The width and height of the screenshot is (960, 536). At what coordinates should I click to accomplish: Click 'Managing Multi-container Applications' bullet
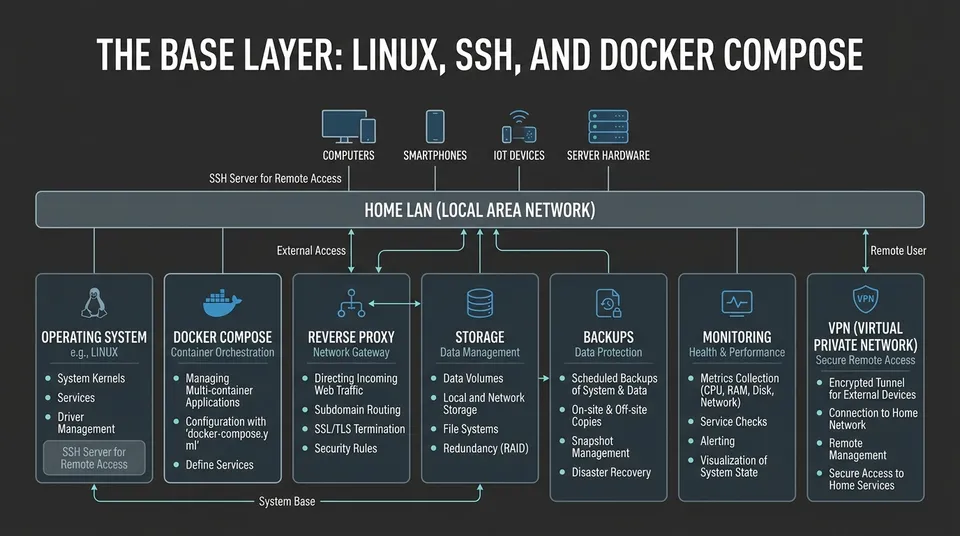(x=219, y=390)
